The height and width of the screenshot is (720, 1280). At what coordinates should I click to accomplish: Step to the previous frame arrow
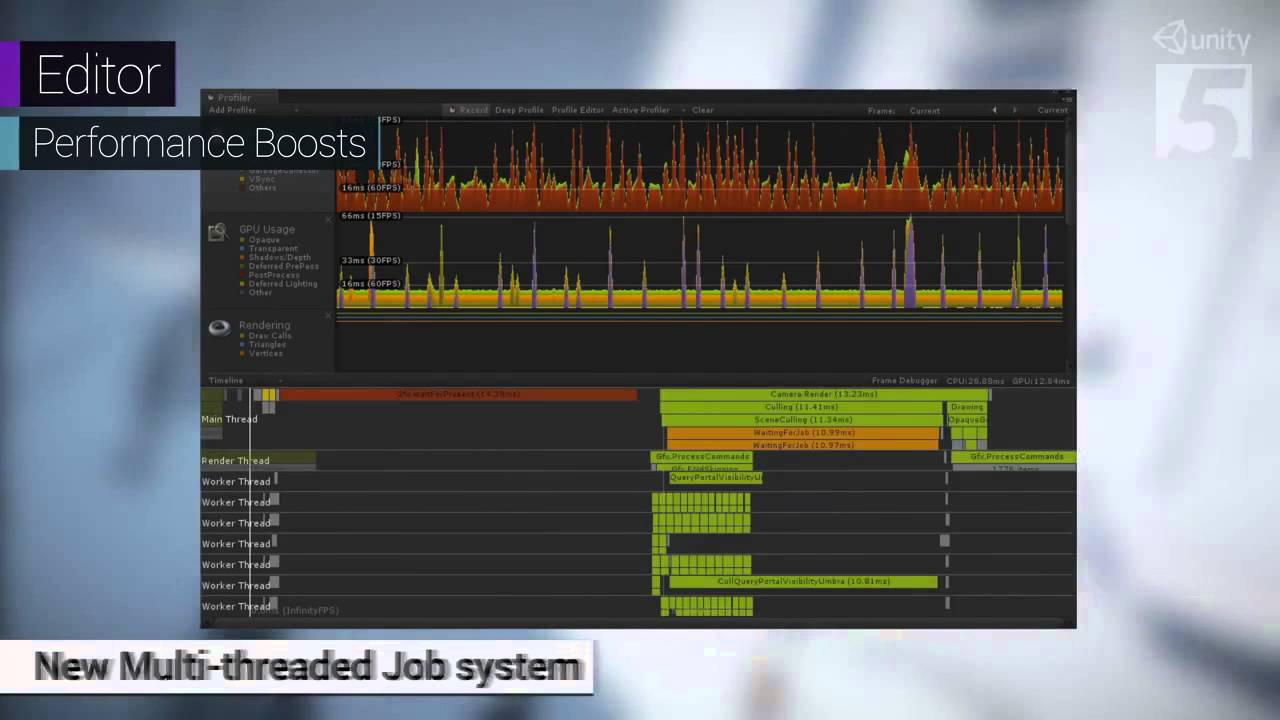[994, 110]
